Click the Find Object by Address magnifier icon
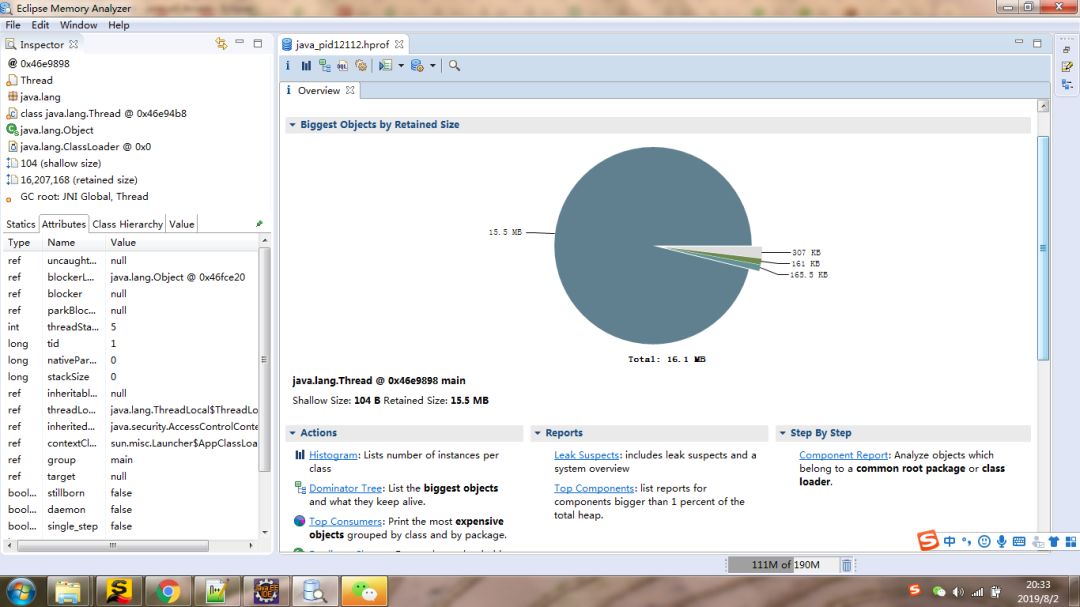This screenshot has width=1080, height=607. tap(455, 65)
